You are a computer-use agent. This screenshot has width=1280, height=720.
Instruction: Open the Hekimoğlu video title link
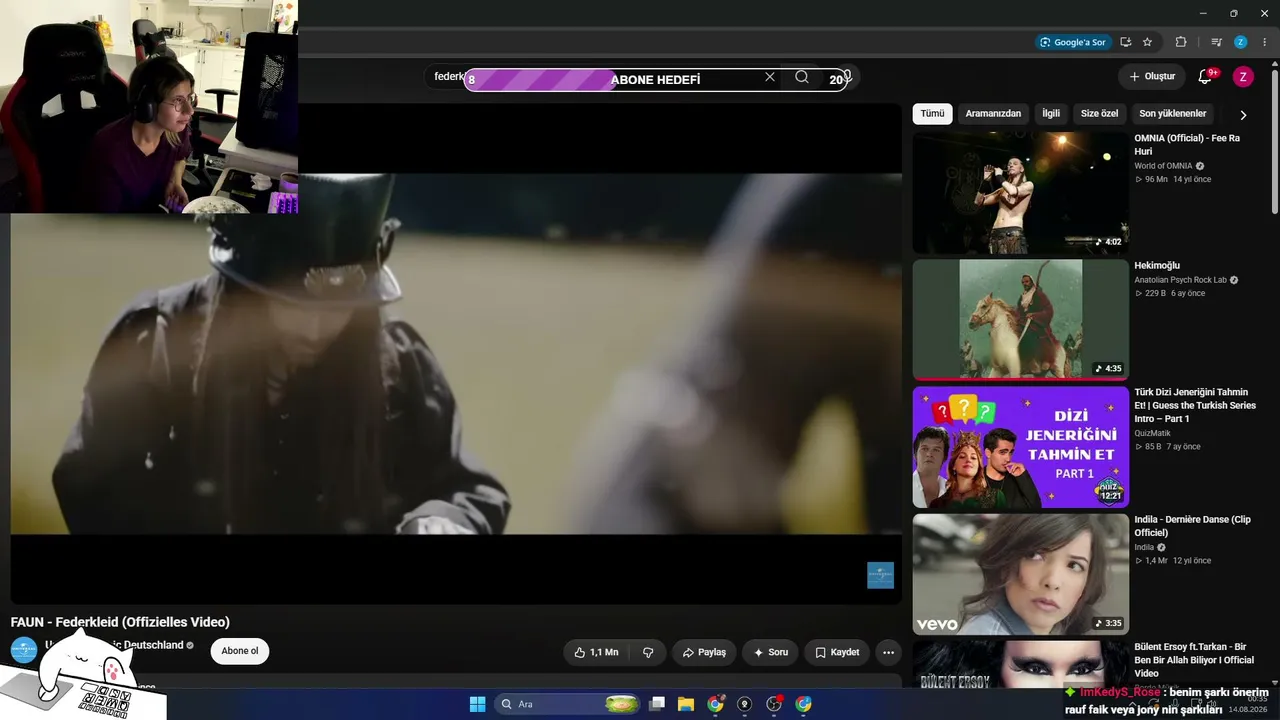click(1157, 266)
